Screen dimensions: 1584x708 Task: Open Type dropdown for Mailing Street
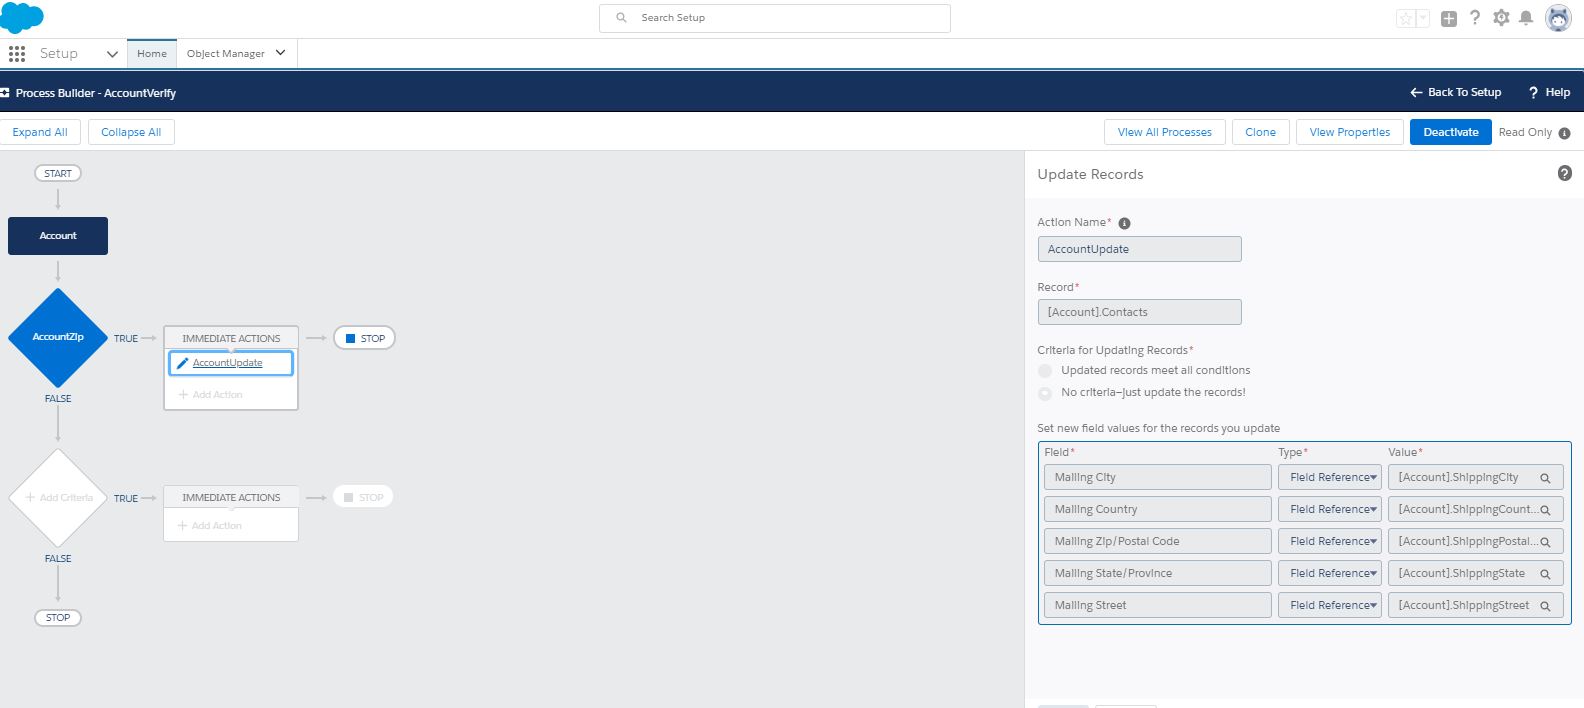(1330, 605)
